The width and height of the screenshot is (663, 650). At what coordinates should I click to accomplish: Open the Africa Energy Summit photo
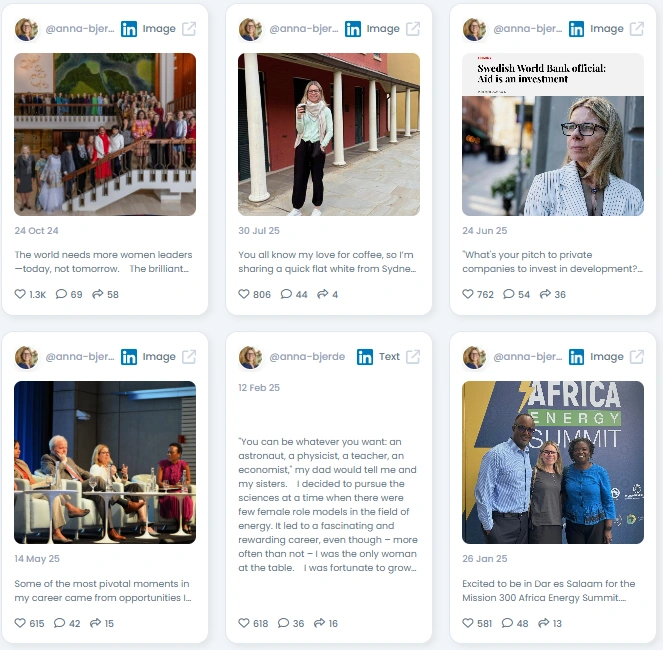click(x=553, y=462)
